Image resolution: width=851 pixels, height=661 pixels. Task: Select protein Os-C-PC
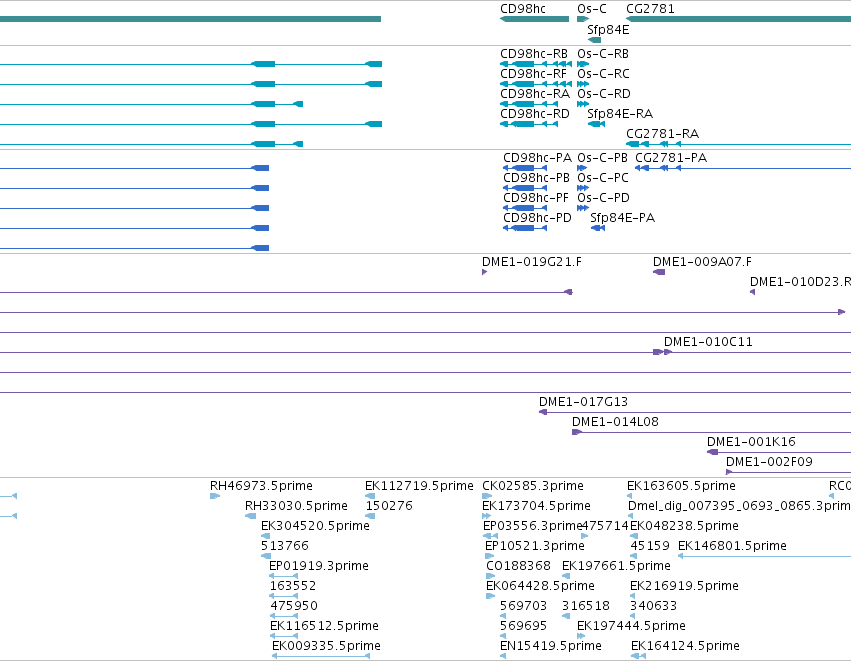[603, 178]
